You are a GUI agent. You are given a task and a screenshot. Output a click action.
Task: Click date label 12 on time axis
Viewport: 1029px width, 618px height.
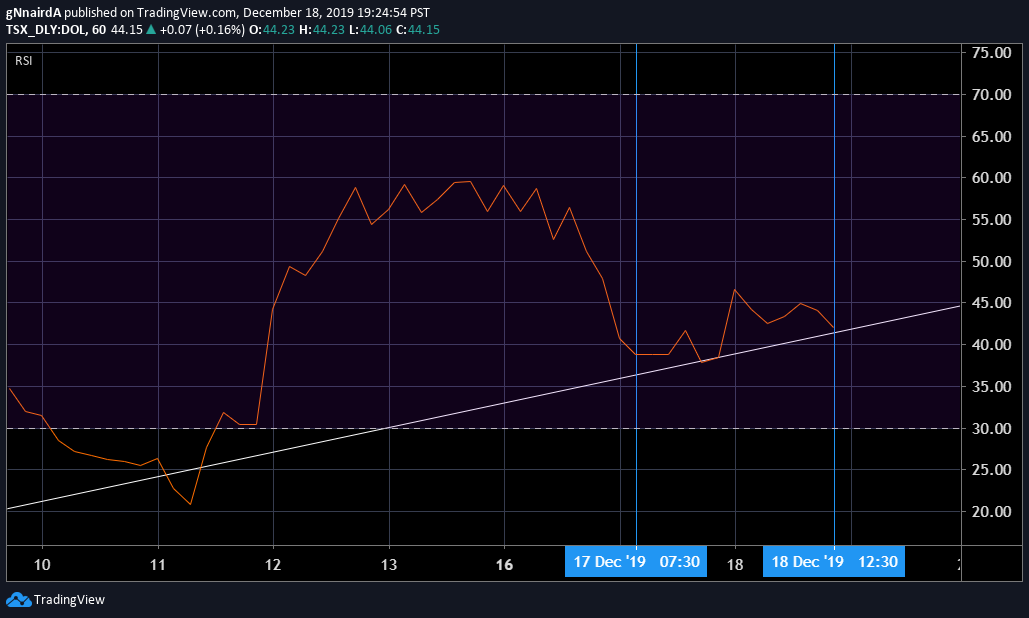273,565
